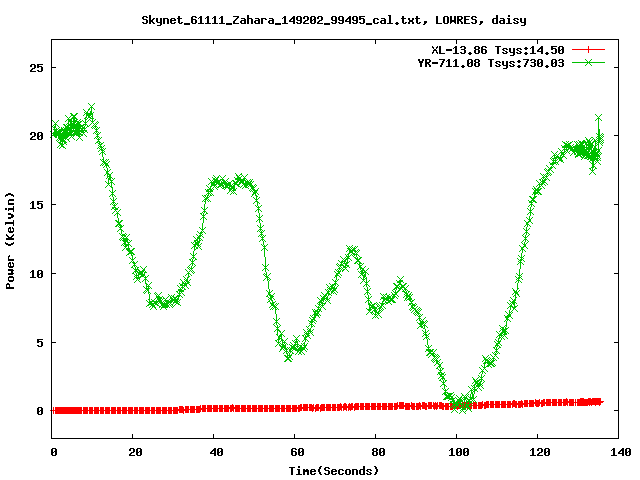The width and height of the screenshot is (640, 480).
Task: Click the right end of the red XL curve
Action: click(x=599, y=401)
